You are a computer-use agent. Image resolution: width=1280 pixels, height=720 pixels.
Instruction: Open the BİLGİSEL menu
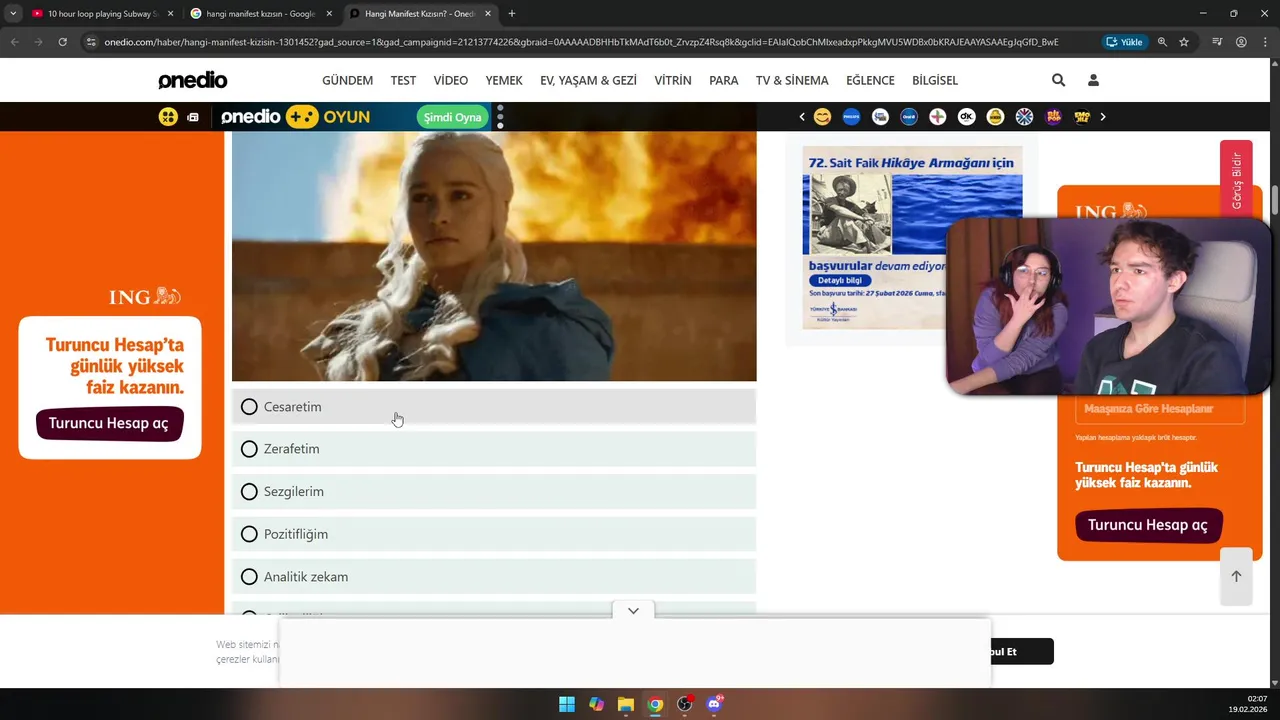(935, 80)
